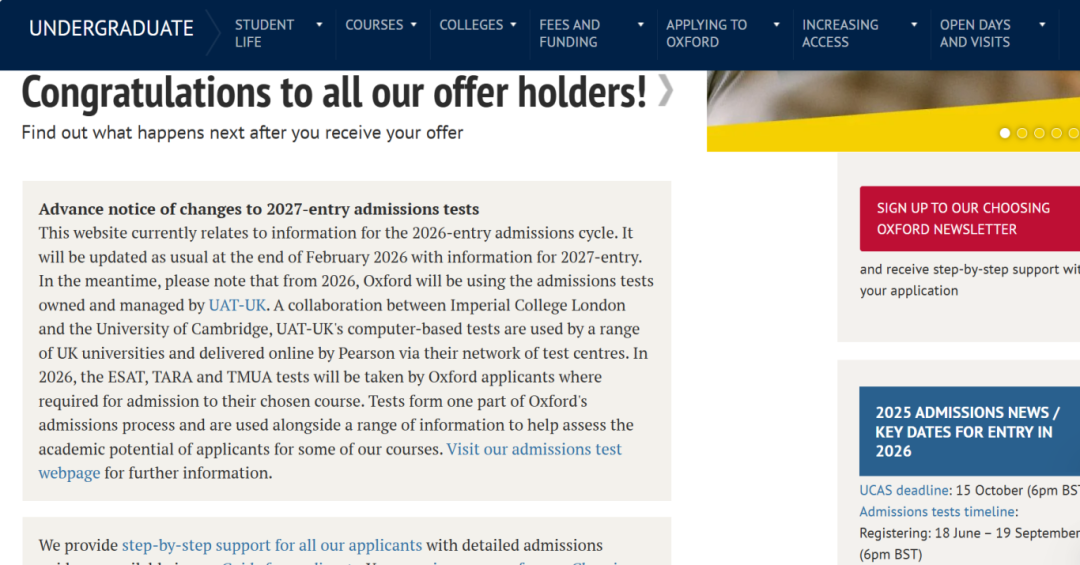Image resolution: width=1080 pixels, height=565 pixels.
Task: Click the chevron divider next to Undergraduate
Action: (x=213, y=34)
